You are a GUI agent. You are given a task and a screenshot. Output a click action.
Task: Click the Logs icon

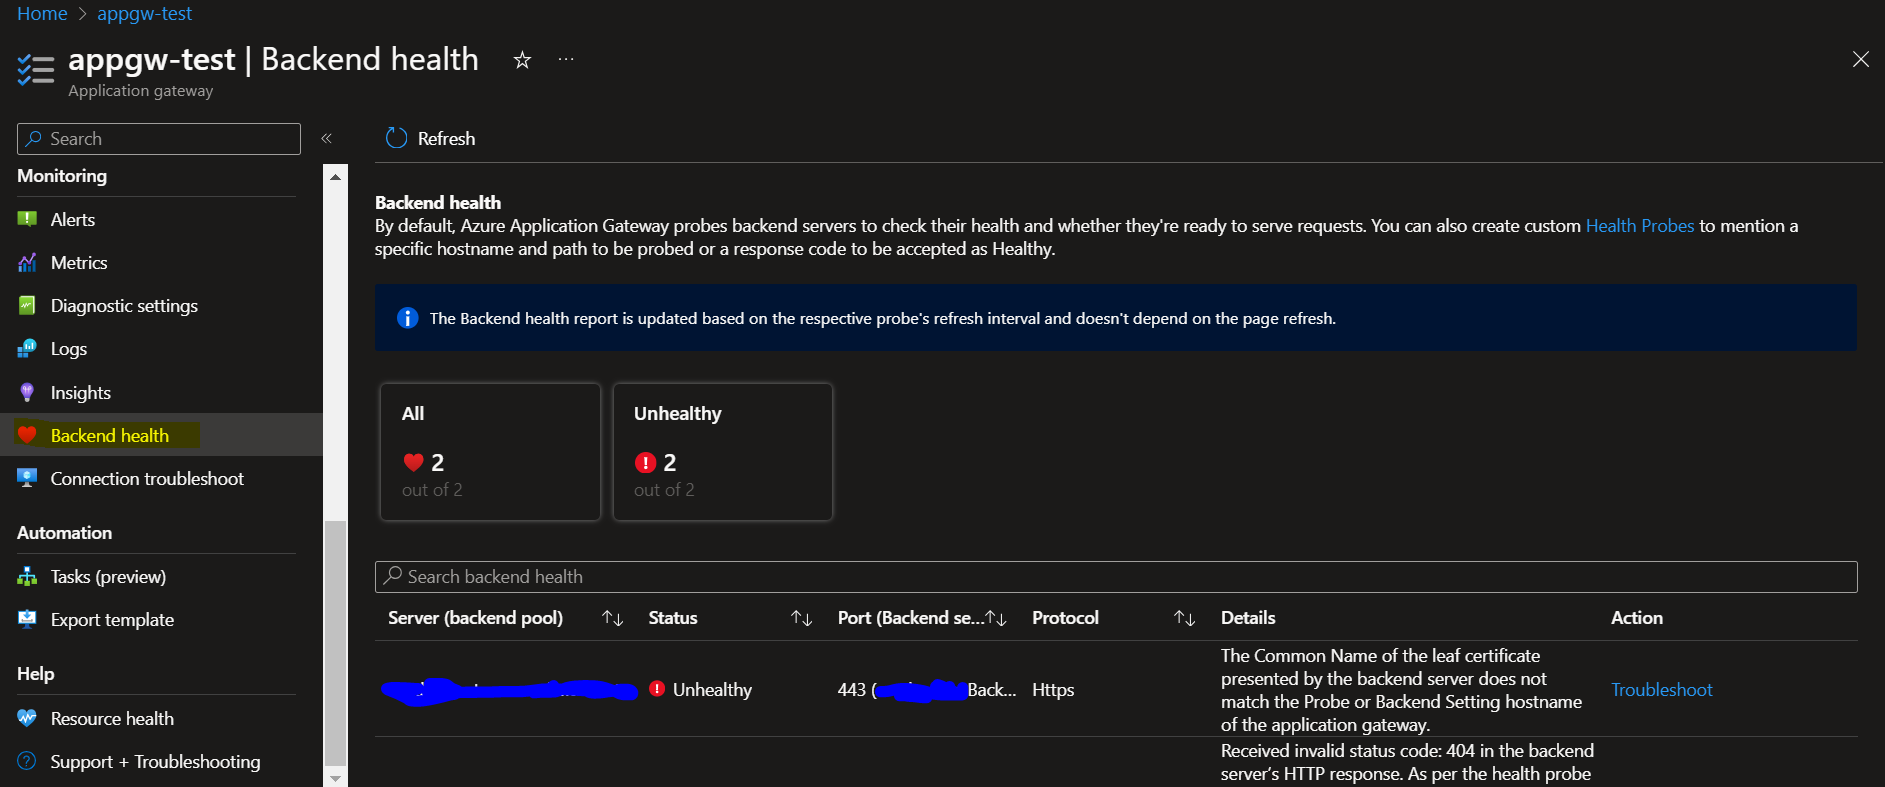(x=27, y=349)
